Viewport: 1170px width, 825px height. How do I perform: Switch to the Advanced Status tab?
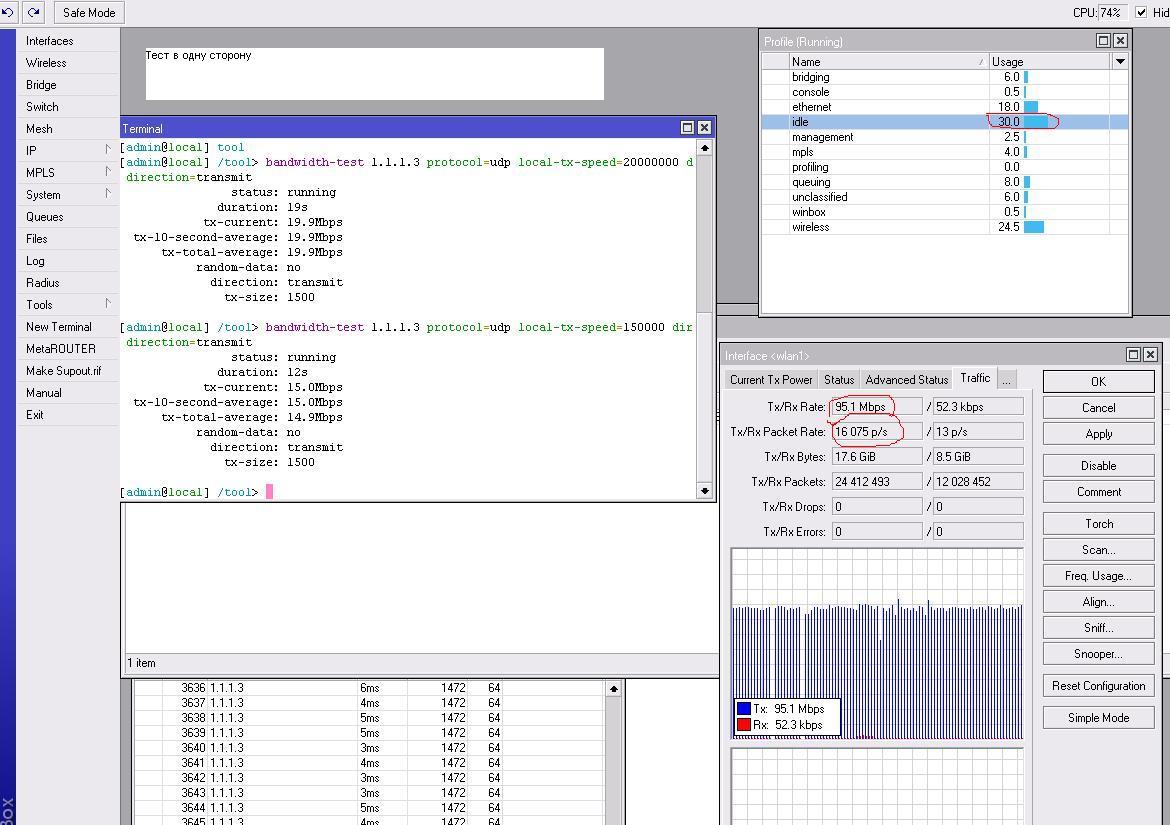pyautogui.click(x=906, y=379)
